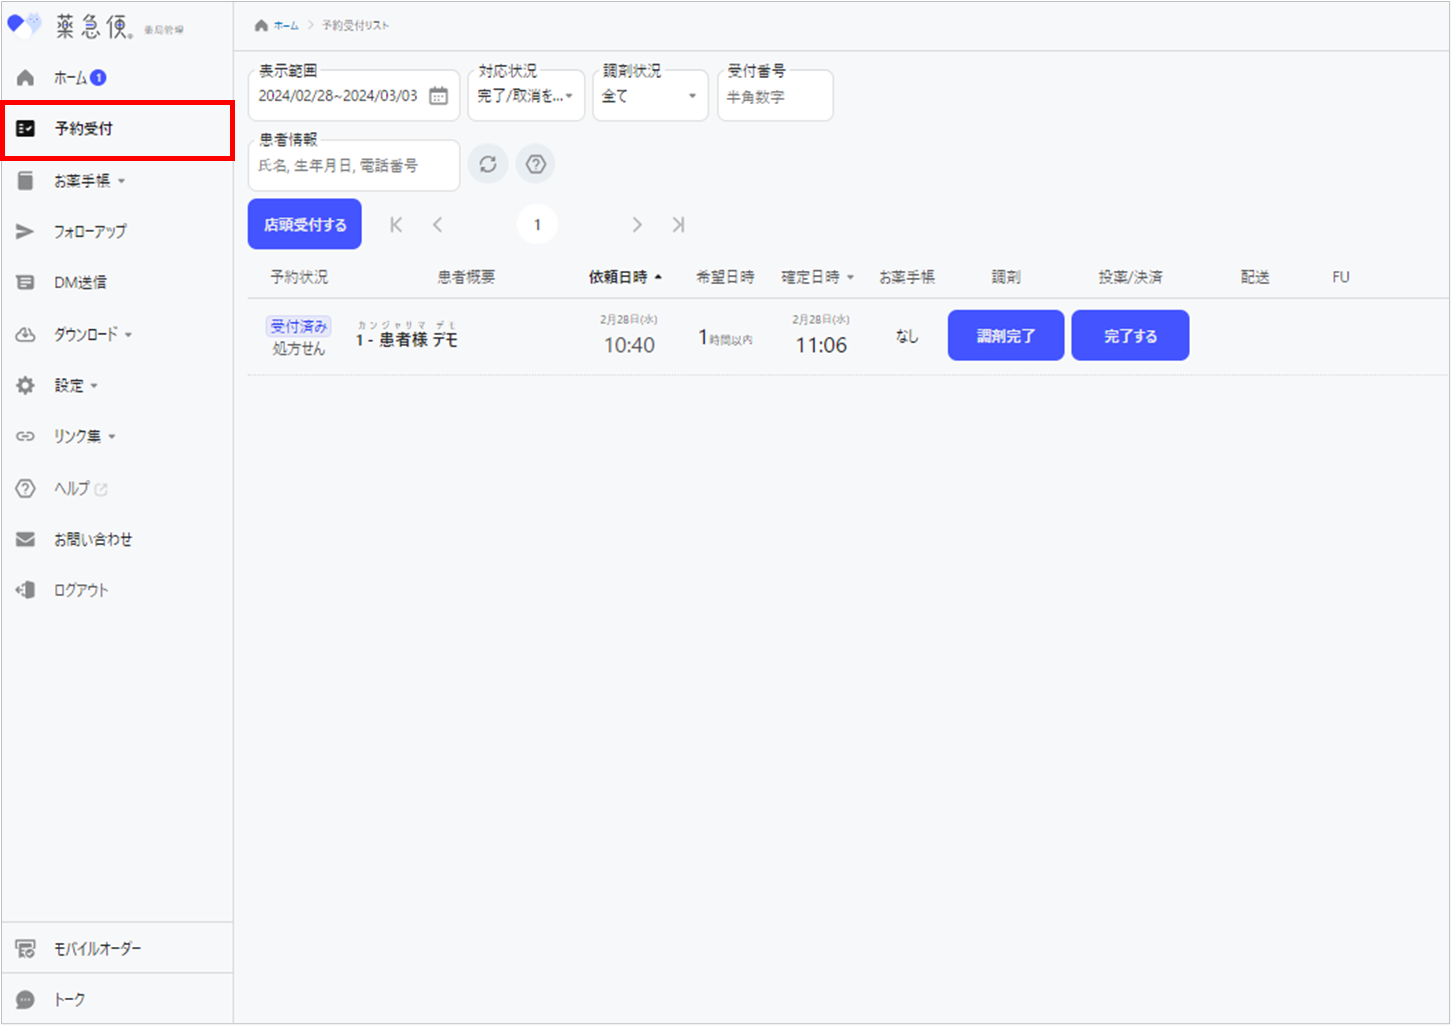Screen dimensions: 1451x1025
Task: Click next page chevron icon
Action: 637,225
